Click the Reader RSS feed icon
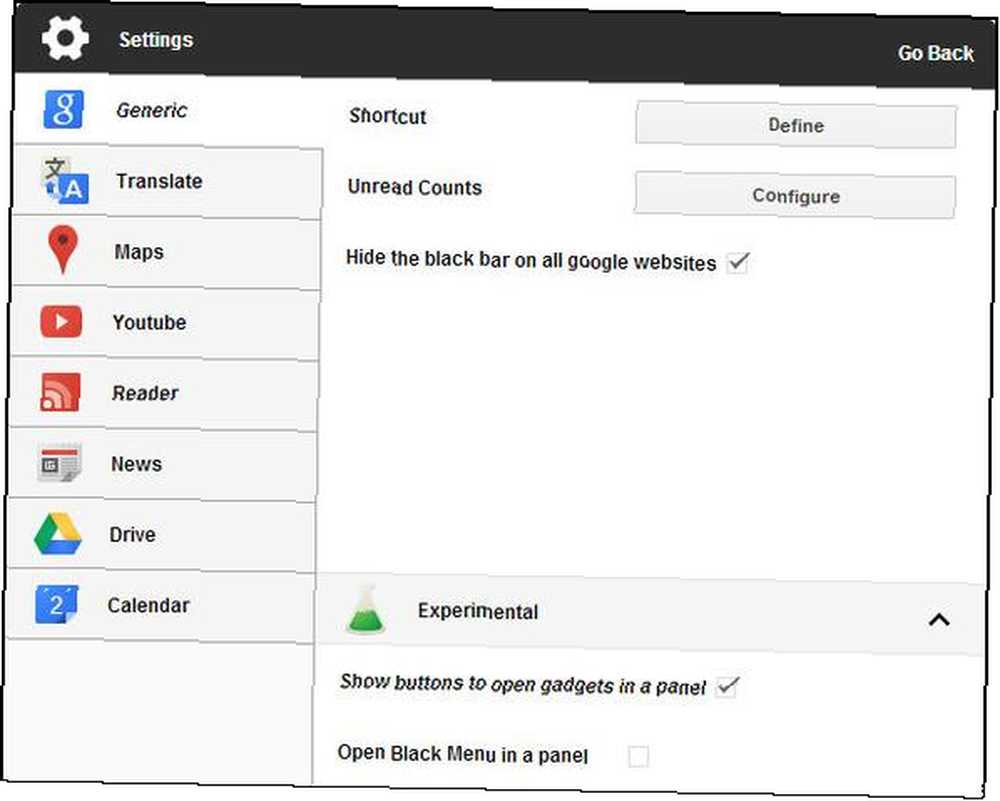 (x=60, y=392)
